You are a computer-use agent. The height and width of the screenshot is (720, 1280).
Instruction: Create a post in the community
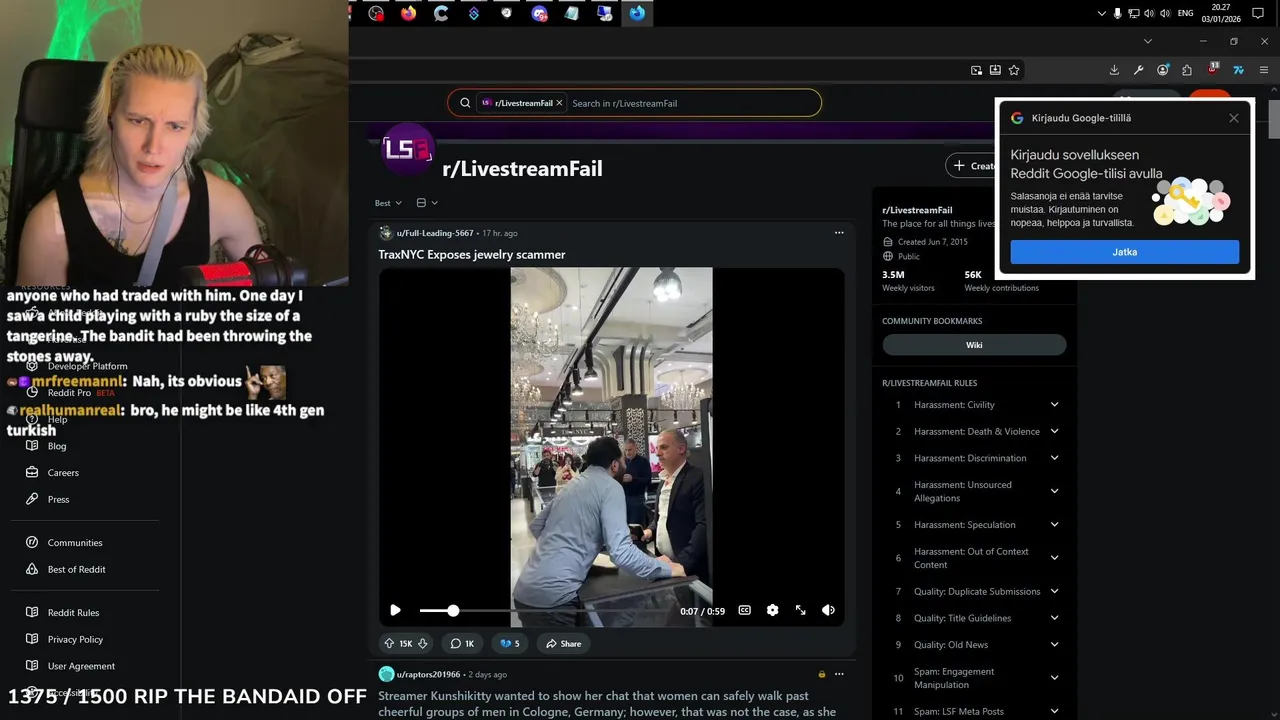pos(975,166)
